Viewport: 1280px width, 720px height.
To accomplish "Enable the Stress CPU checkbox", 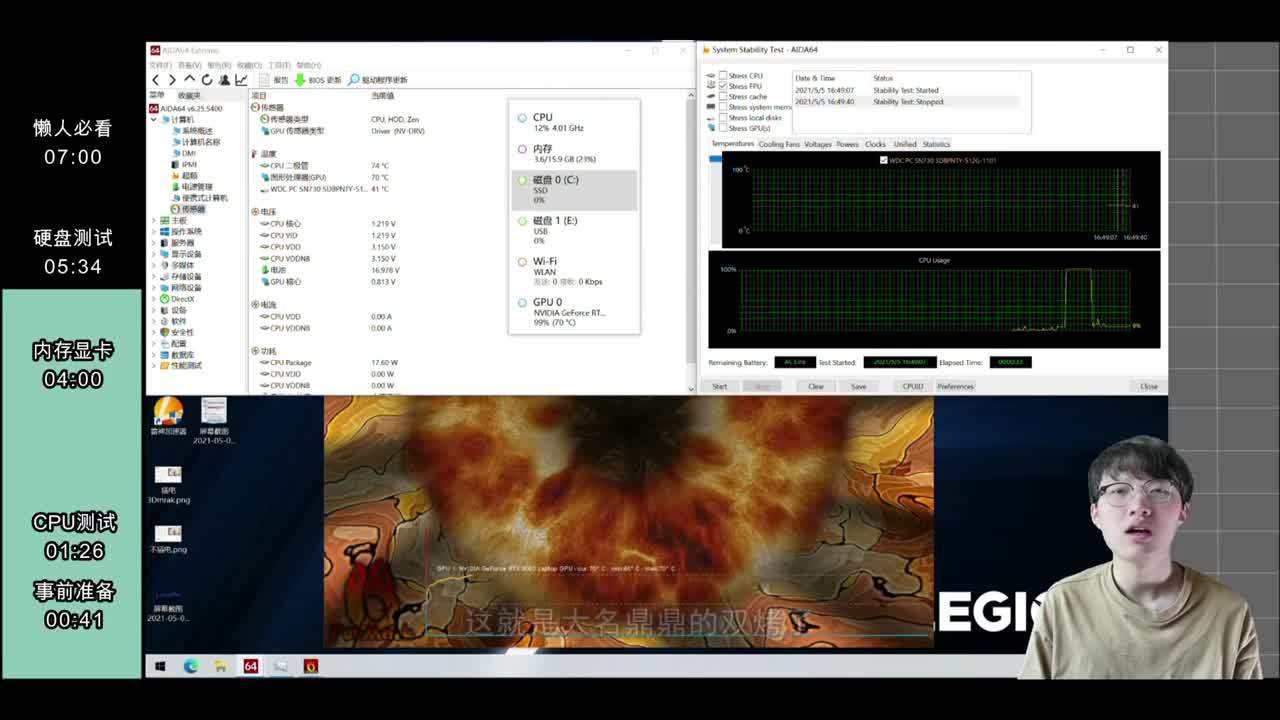I will tap(723, 76).
